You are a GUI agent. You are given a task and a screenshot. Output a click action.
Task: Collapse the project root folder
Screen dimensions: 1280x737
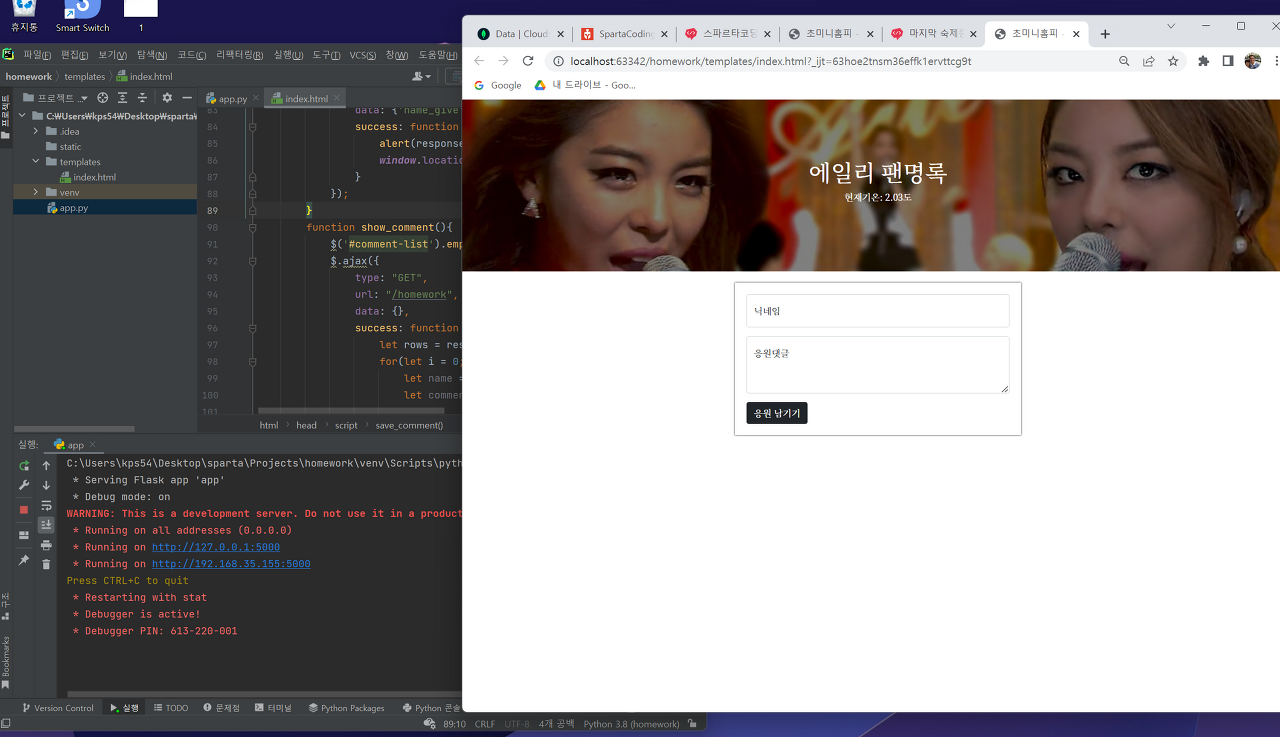(23, 116)
